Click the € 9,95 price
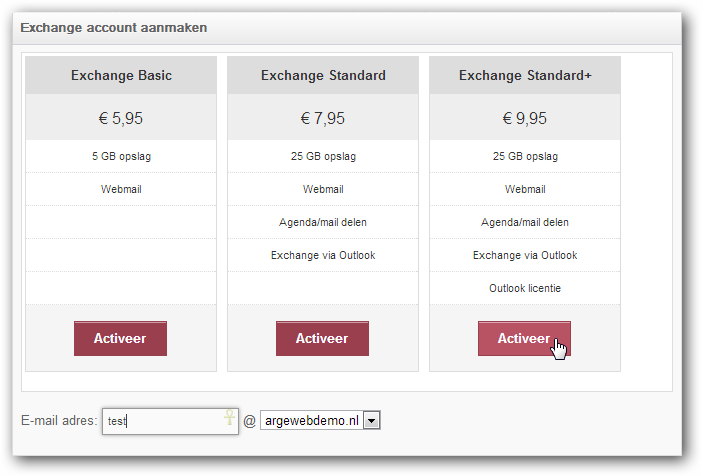Image resolution: width=702 pixels, height=476 pixels. (525, 118)
